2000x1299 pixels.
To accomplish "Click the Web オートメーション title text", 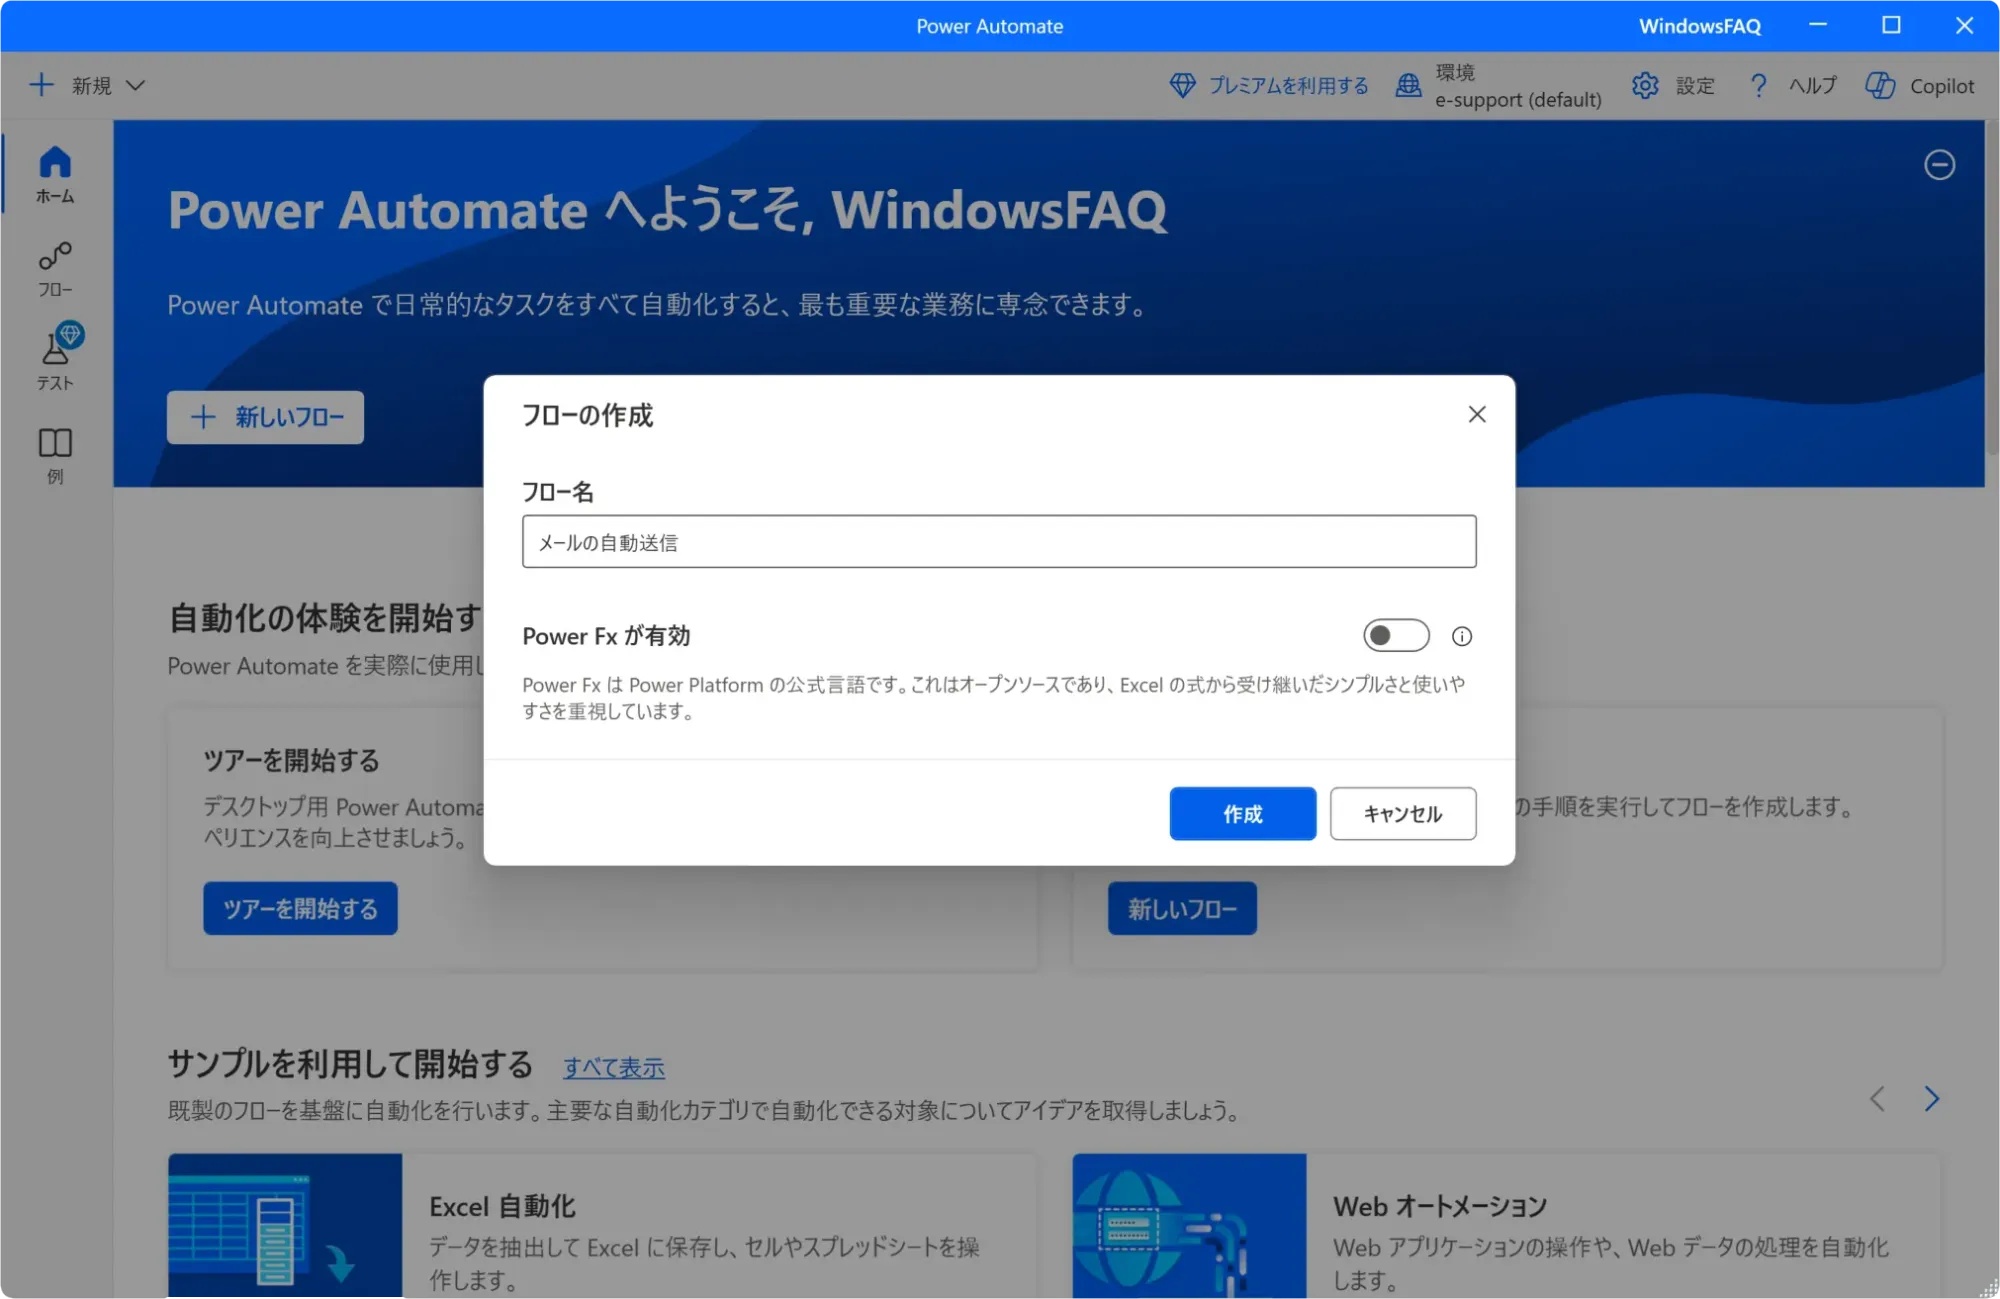I will point(1440,1207).
